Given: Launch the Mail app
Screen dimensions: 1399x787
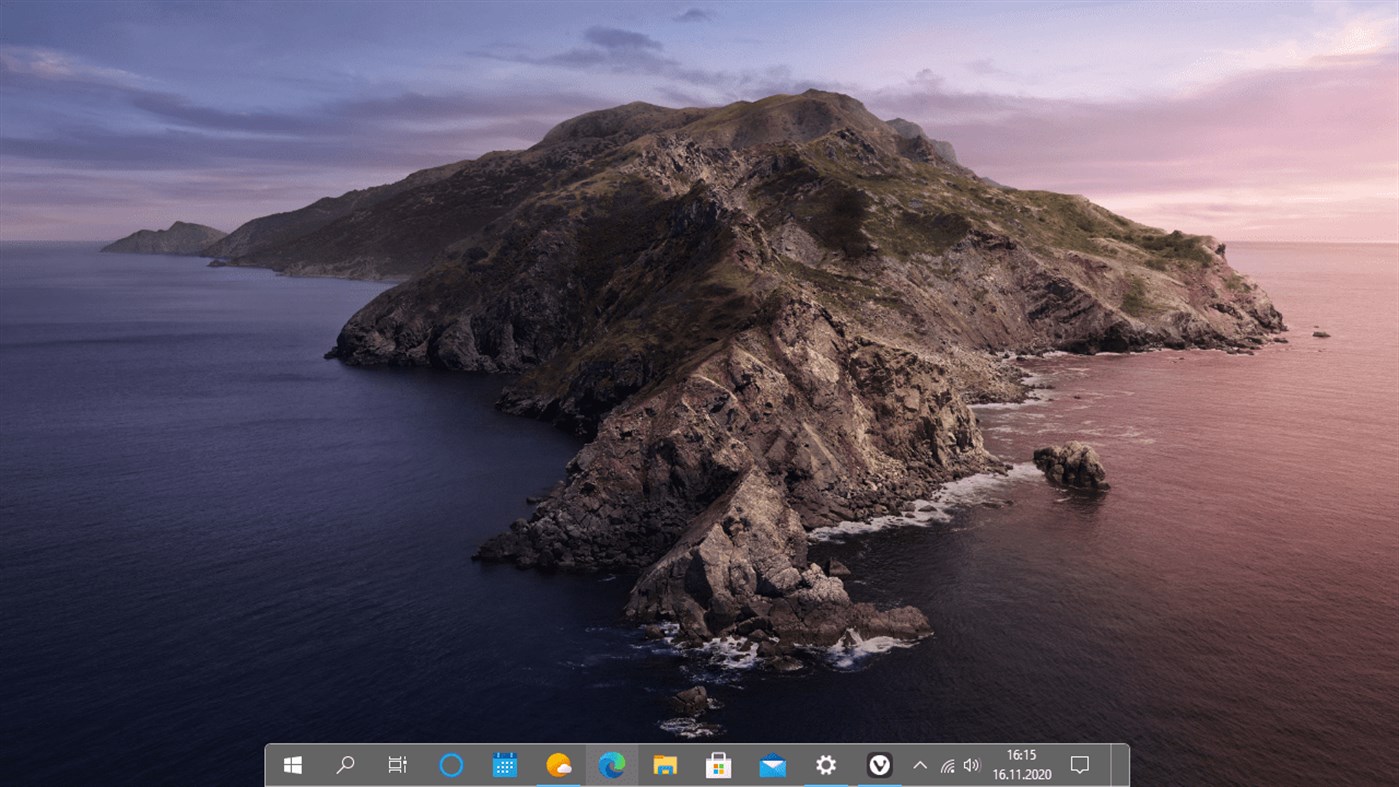Looking at the screenshot, I should tap(772, 765).
